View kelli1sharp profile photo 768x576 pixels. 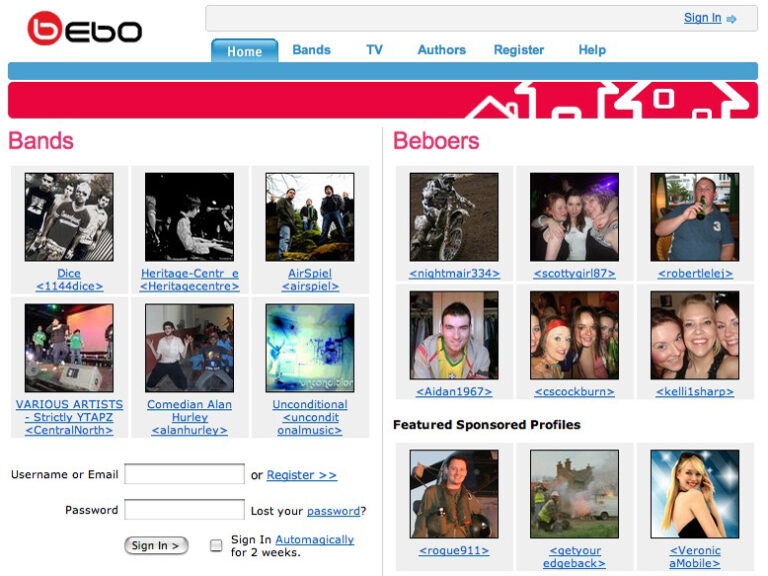point(695,335)
